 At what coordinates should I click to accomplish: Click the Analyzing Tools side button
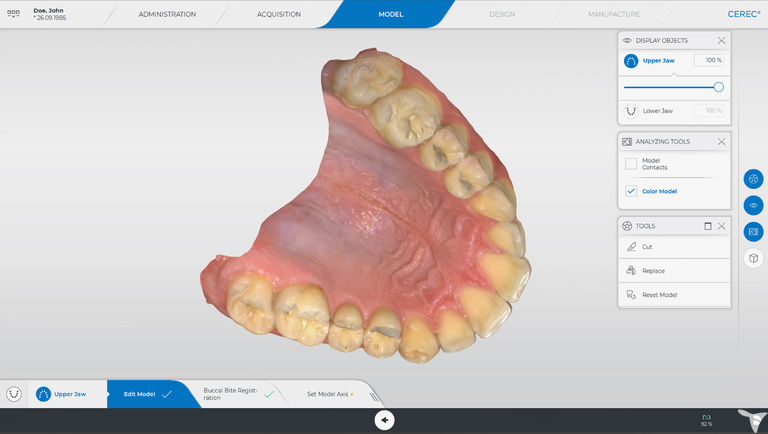pos(753,232)
